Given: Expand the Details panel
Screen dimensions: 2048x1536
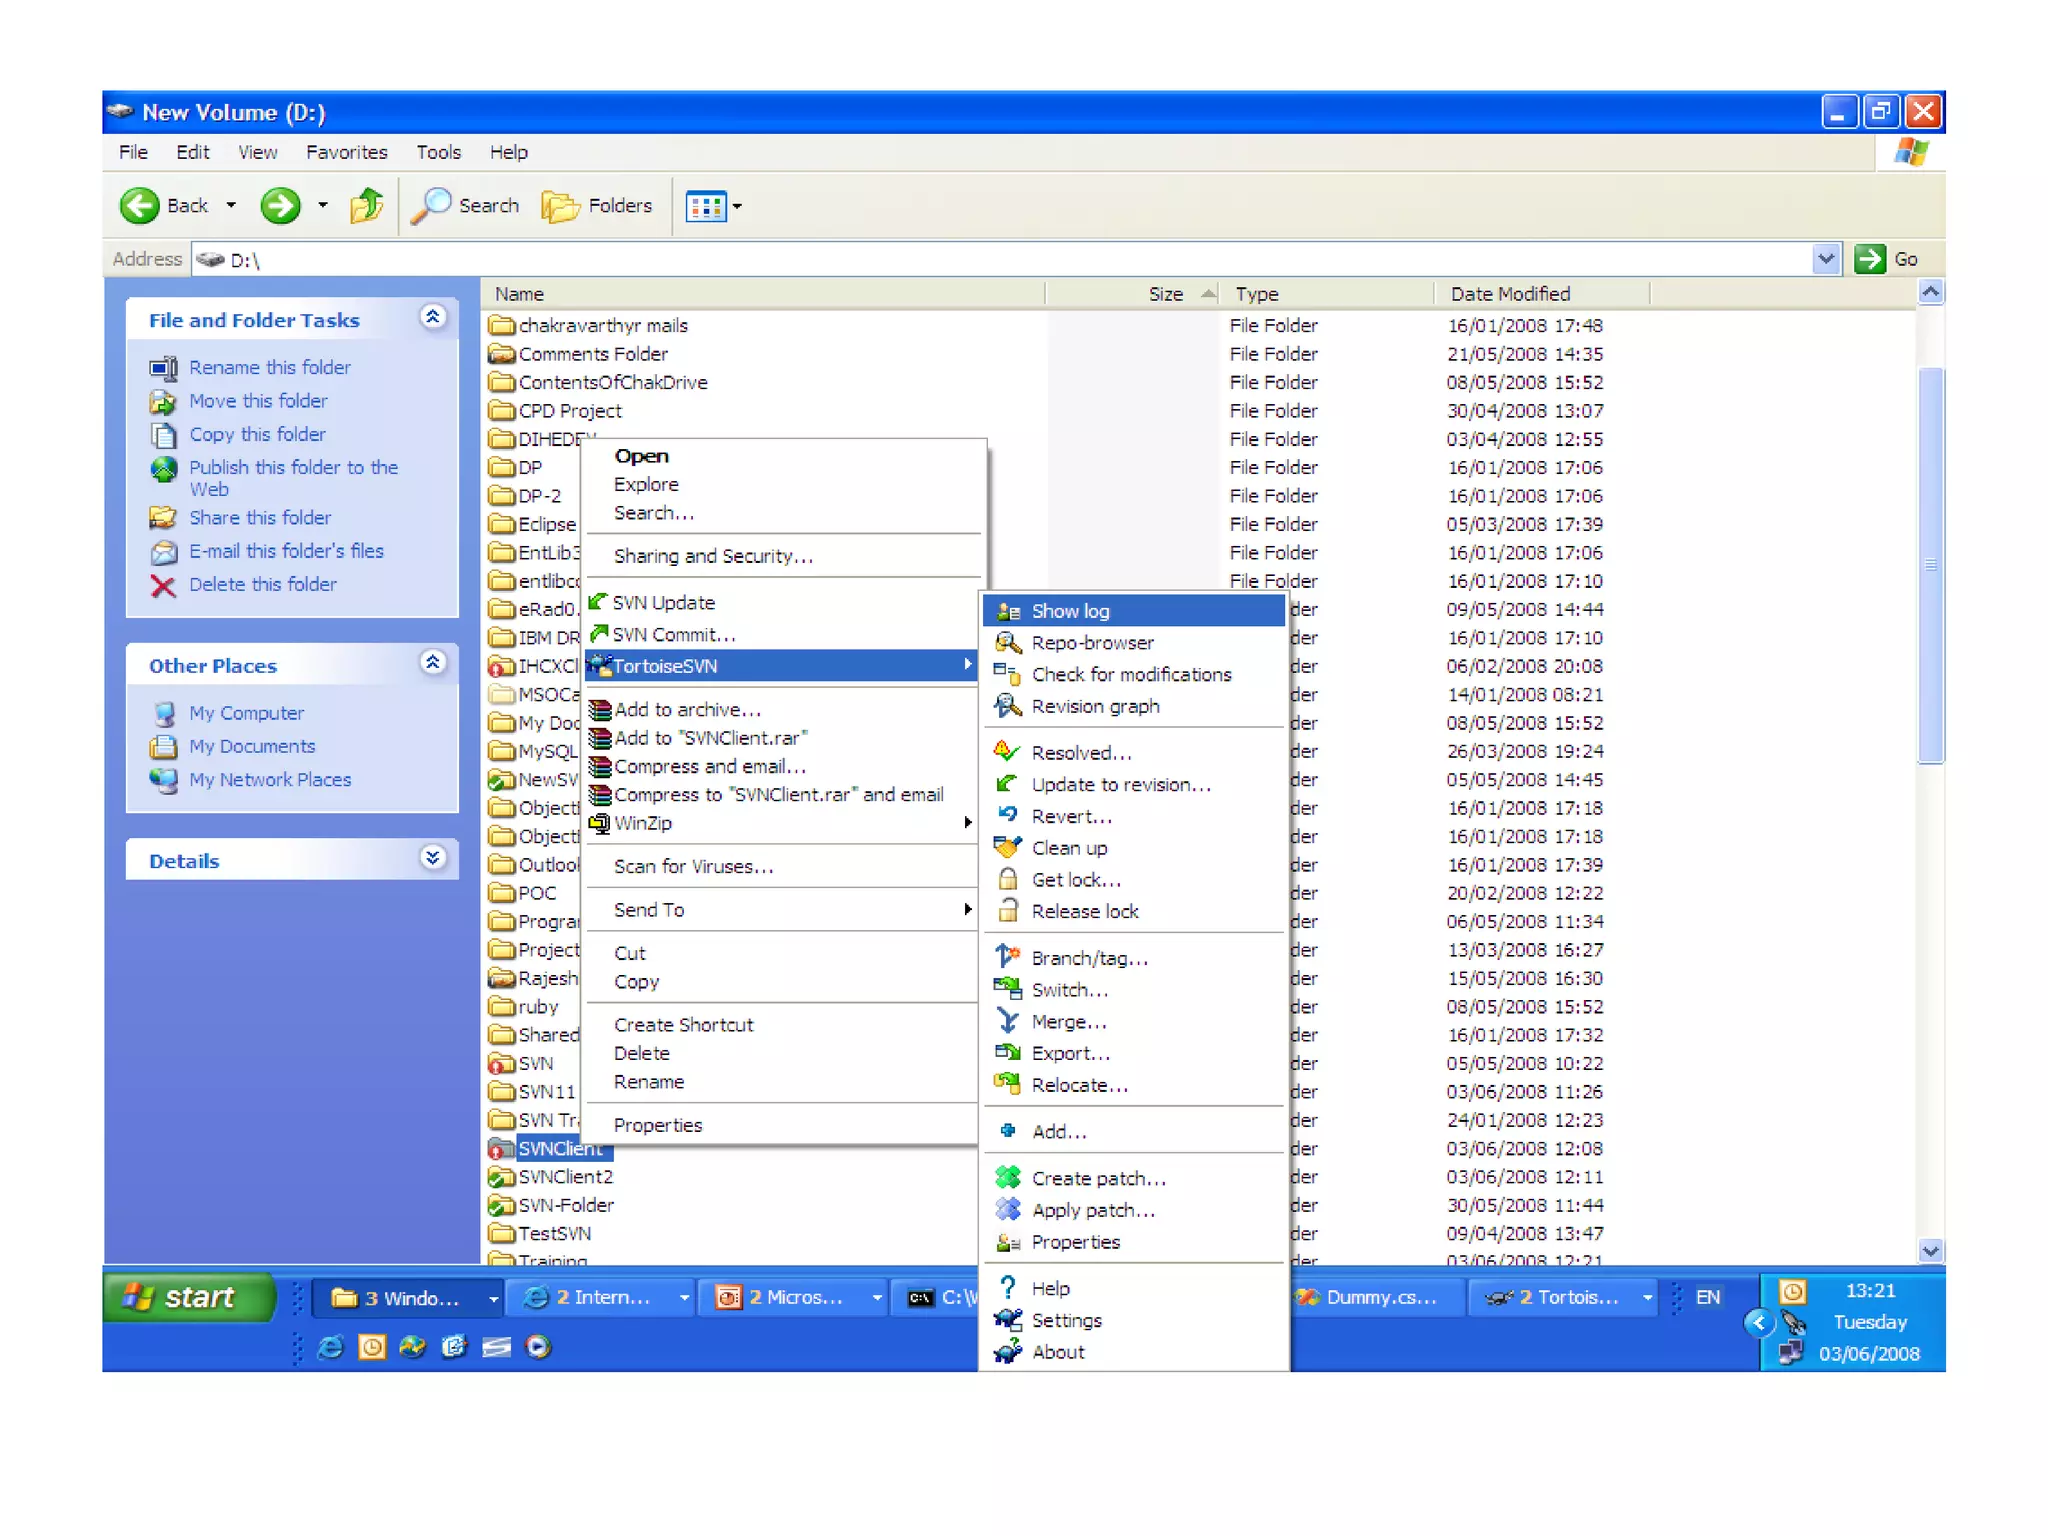Looking at the screenshot, I should pyautogui.click(x=432, y=858).
